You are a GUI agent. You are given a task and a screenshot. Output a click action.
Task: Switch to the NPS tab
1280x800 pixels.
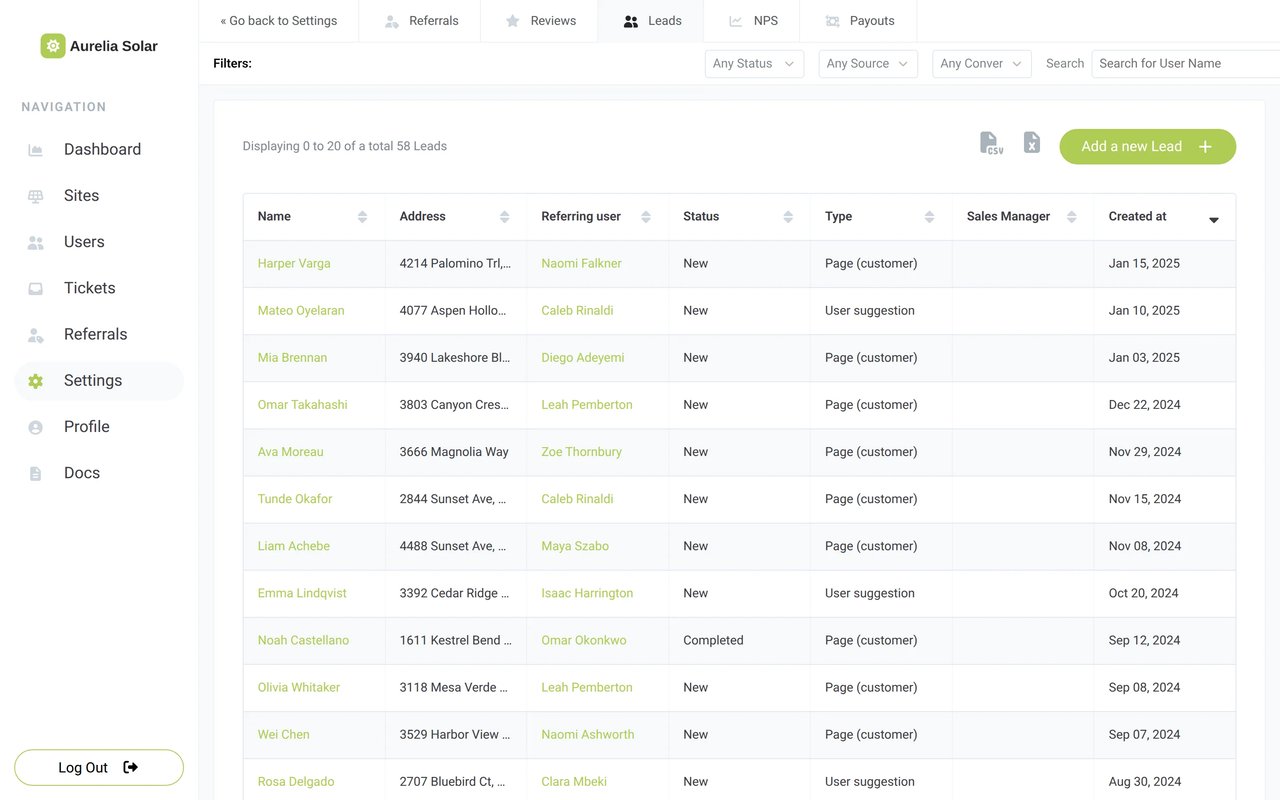tap(753, 21)
